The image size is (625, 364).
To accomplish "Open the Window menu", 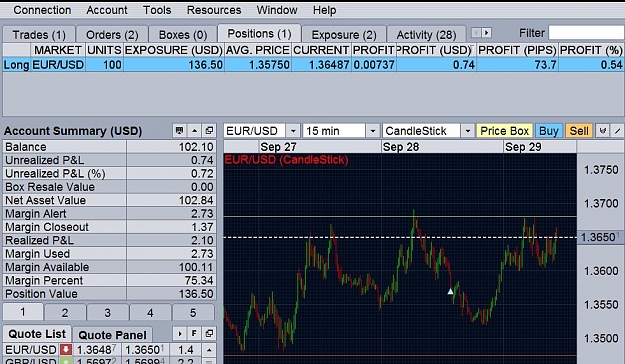I will tap(277, 10).
